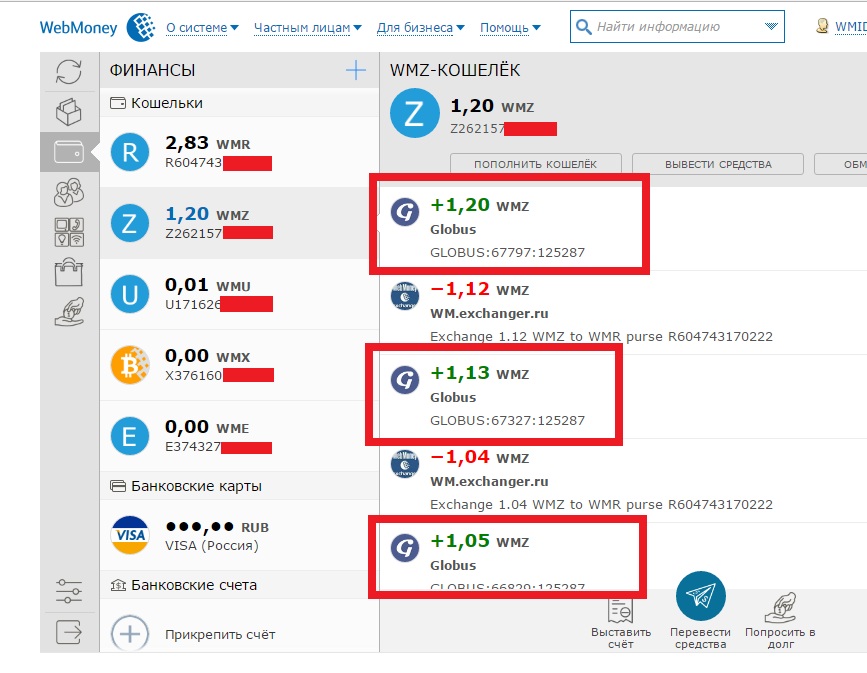The width and height of the screenshot is (867, 673).
Task: Click the +1,13 WMZ transaction amount
Action: [479, 373]
